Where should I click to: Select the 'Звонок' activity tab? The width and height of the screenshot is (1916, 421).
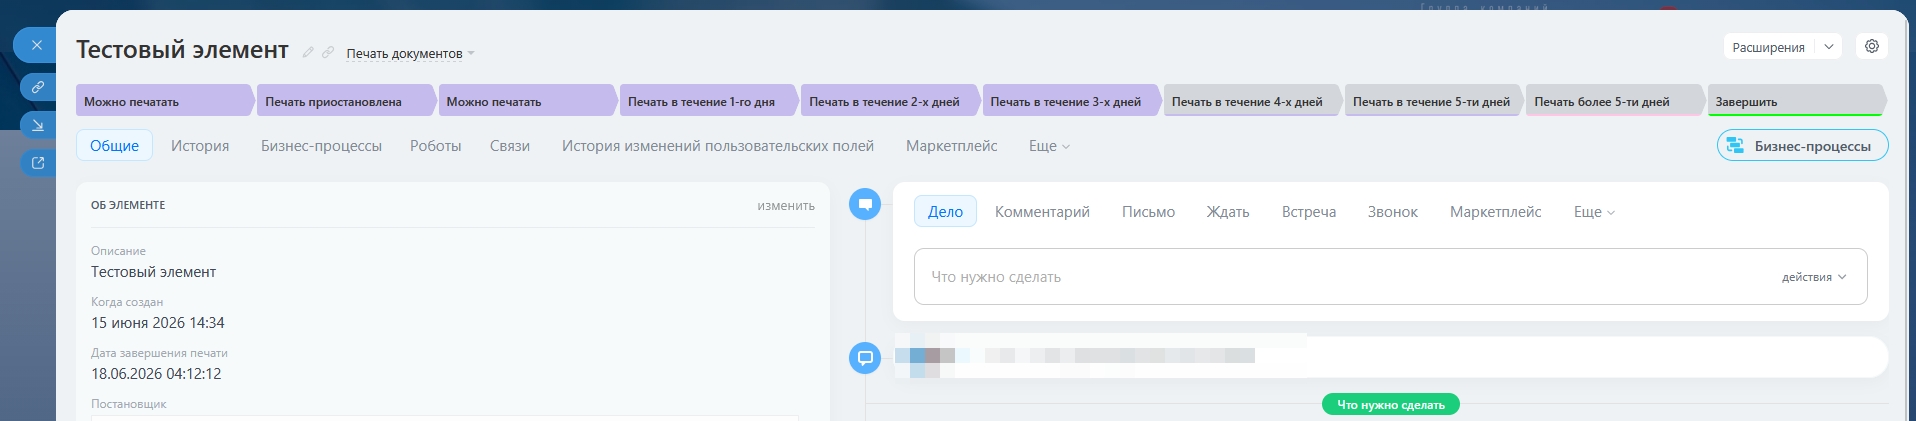[1393, 212]
